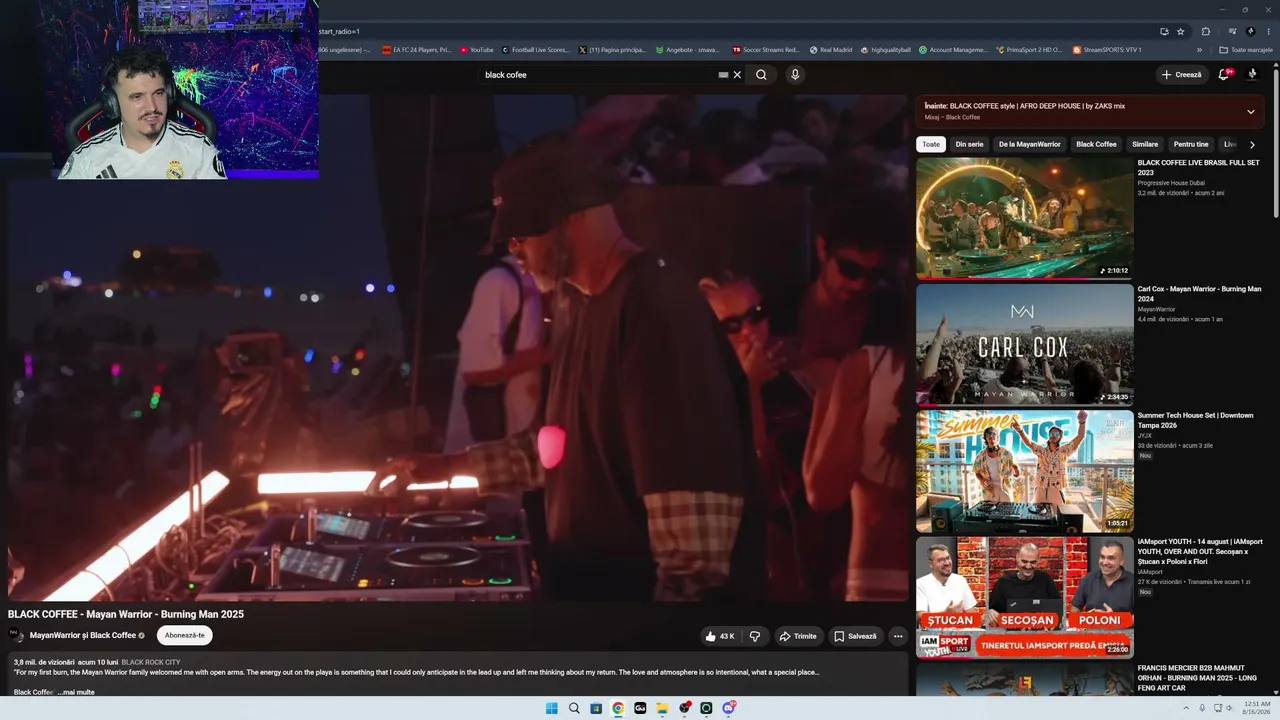This screenshot has height=720, width=1280.
Task: Click the 'Creează' create button
Action: (x=1180, y=75)
